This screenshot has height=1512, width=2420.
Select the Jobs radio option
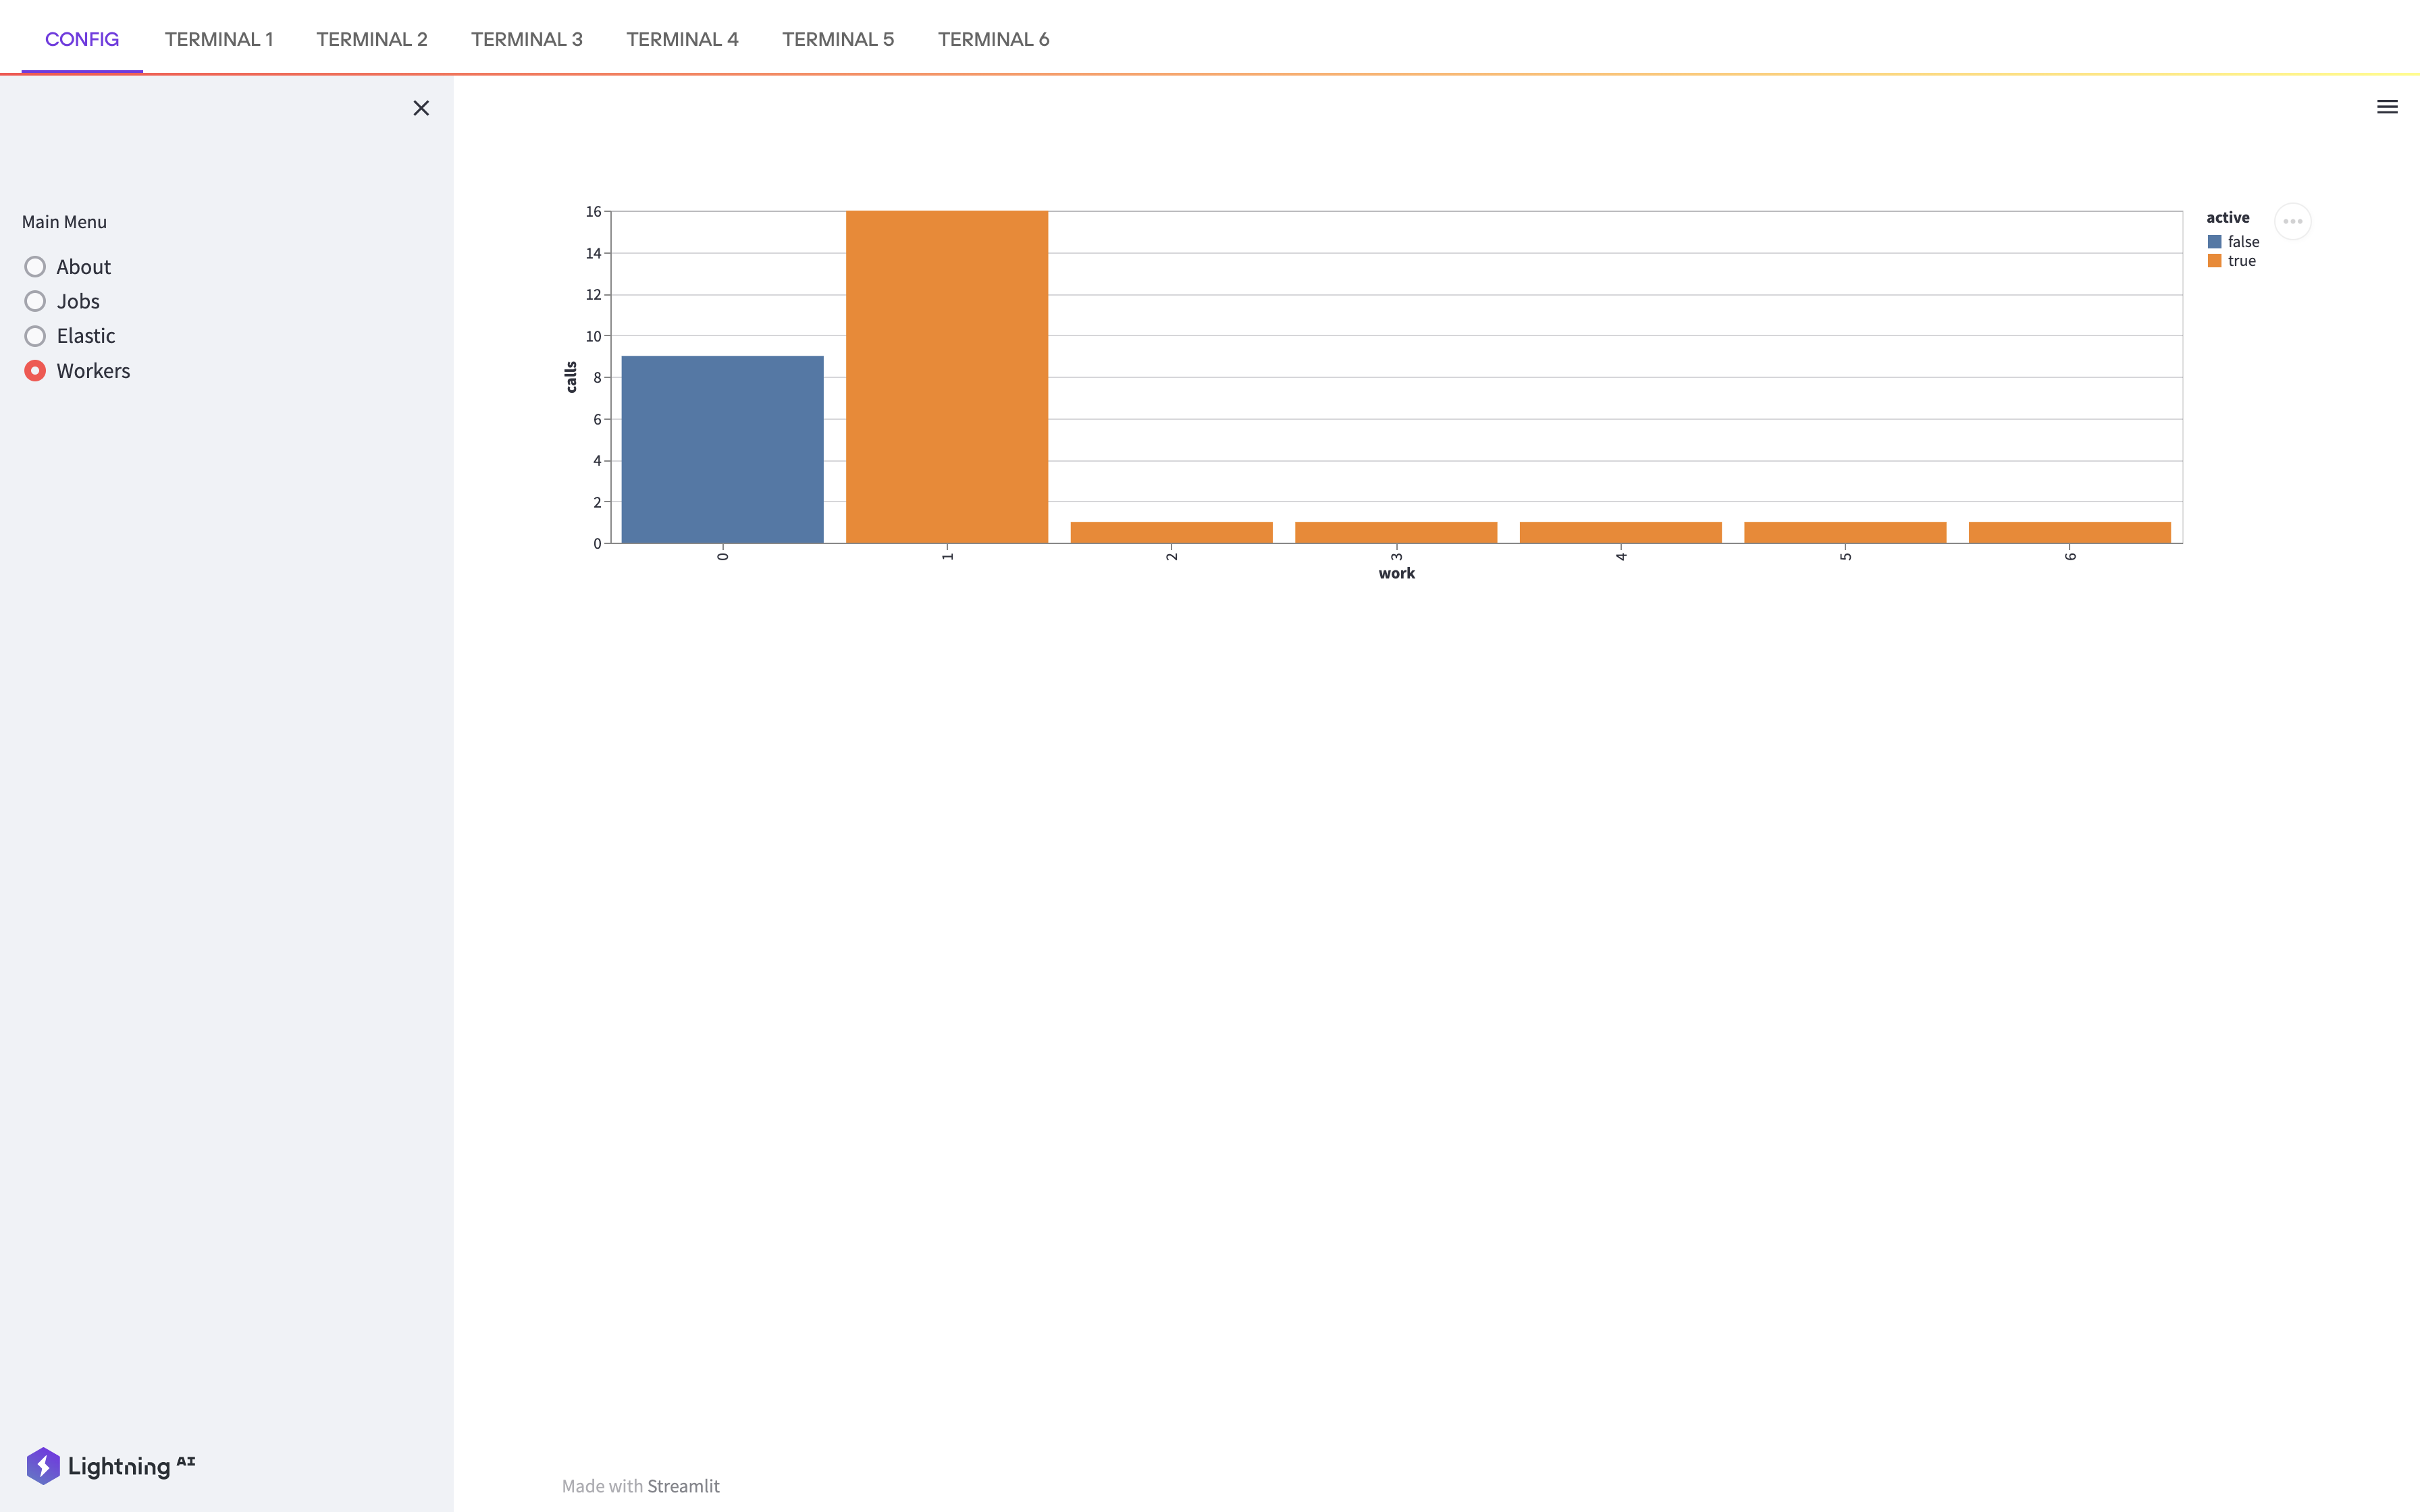35,301
